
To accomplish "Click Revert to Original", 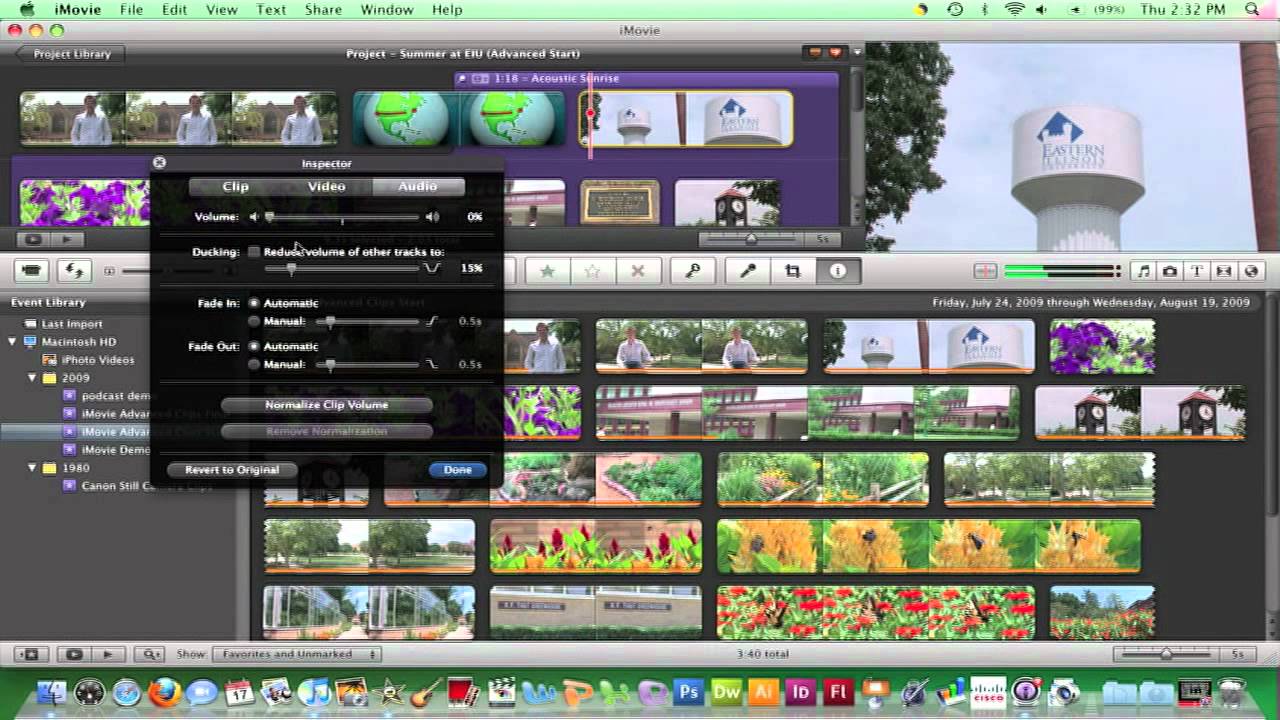I will 231,470.
